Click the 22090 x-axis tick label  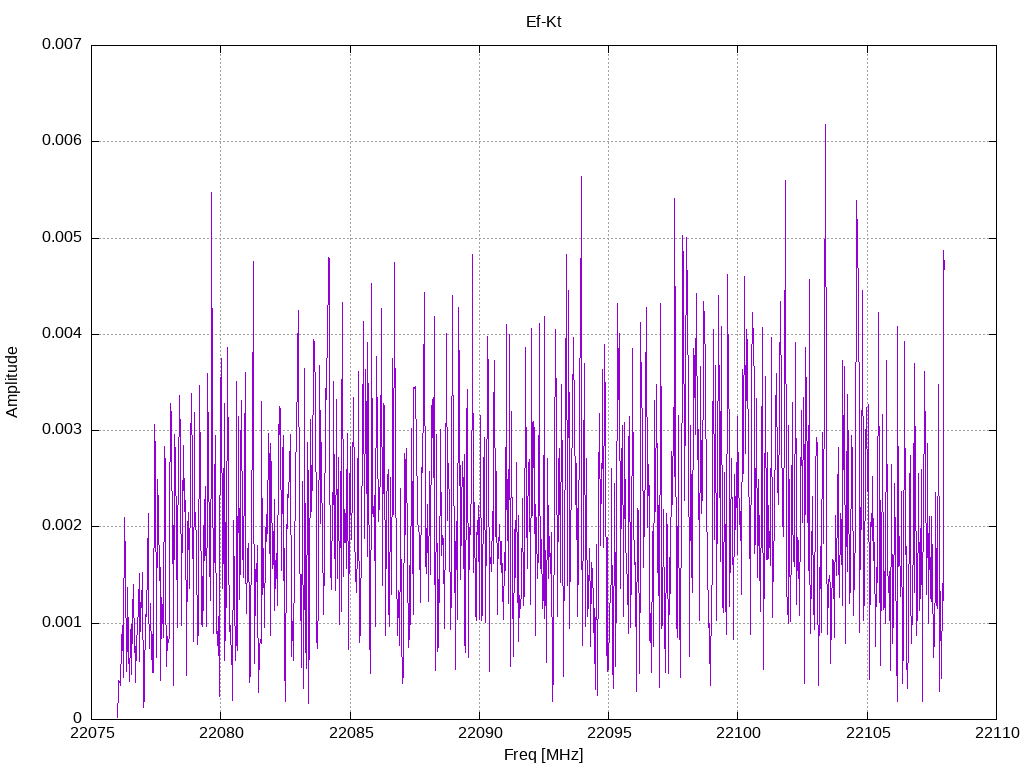click(480, 733)
